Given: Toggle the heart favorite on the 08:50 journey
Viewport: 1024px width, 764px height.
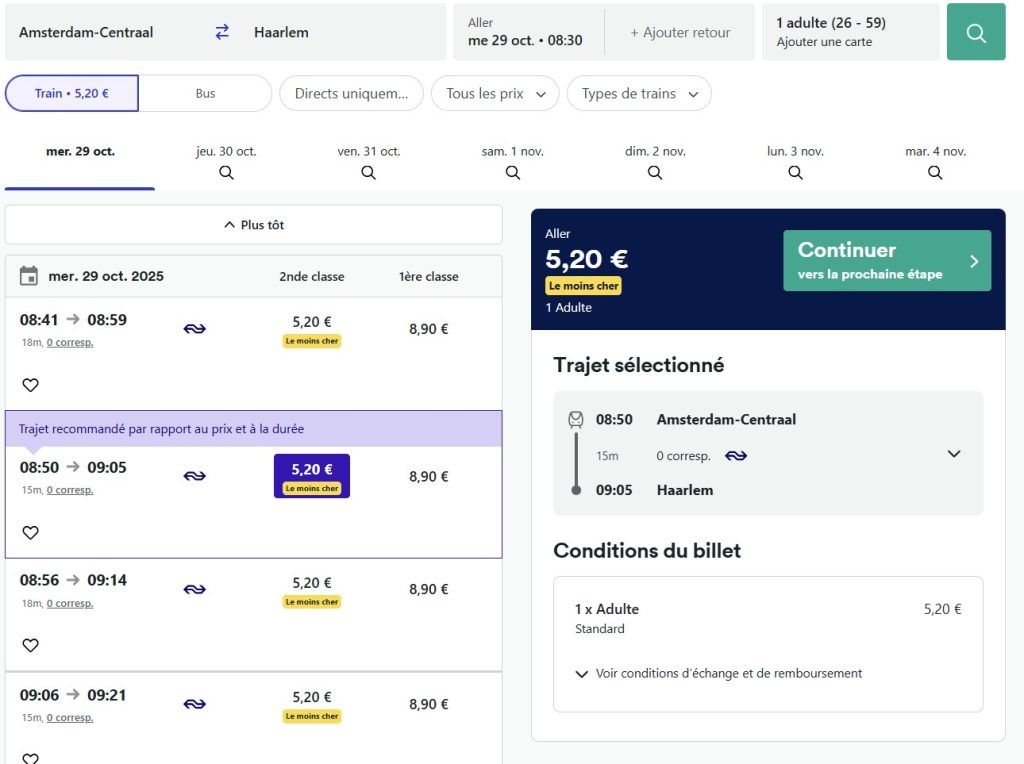Looking at the screenshot, I should point(30,532).
